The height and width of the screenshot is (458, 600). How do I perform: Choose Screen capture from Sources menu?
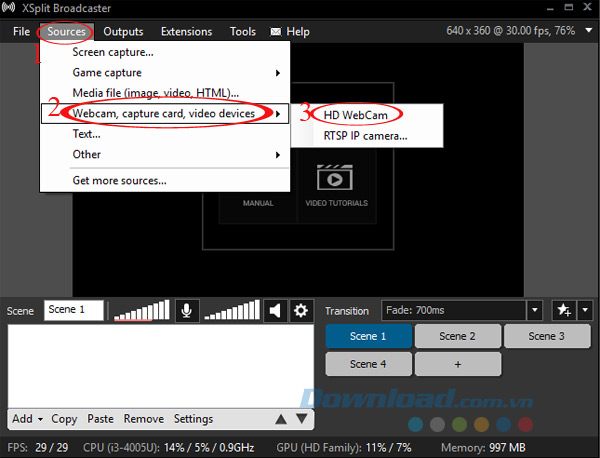113,52
